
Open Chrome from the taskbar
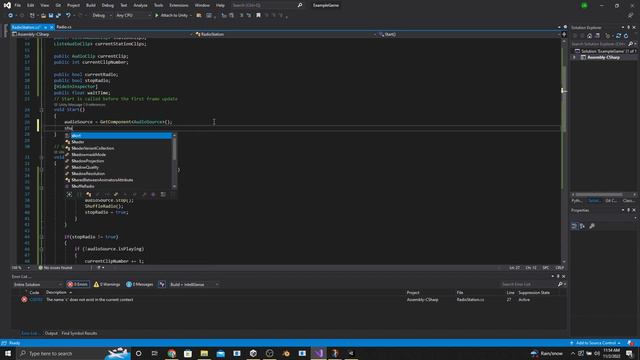pos(172,353)
